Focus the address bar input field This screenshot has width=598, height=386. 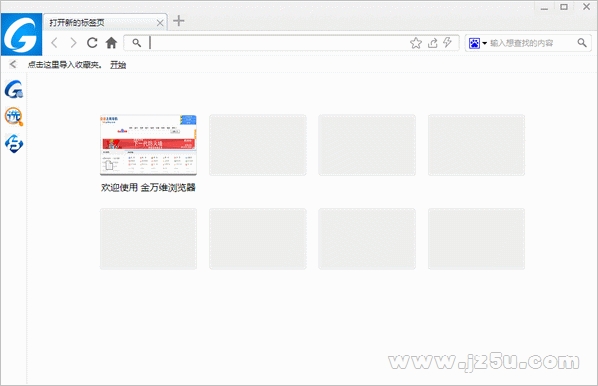[x=276, y=43]
